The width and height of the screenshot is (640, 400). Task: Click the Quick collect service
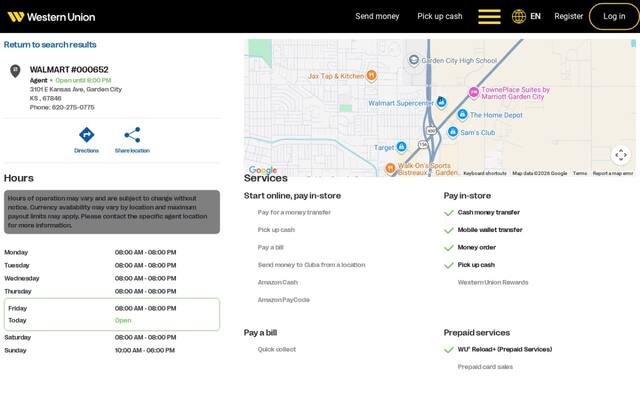(x=277, y=350)
